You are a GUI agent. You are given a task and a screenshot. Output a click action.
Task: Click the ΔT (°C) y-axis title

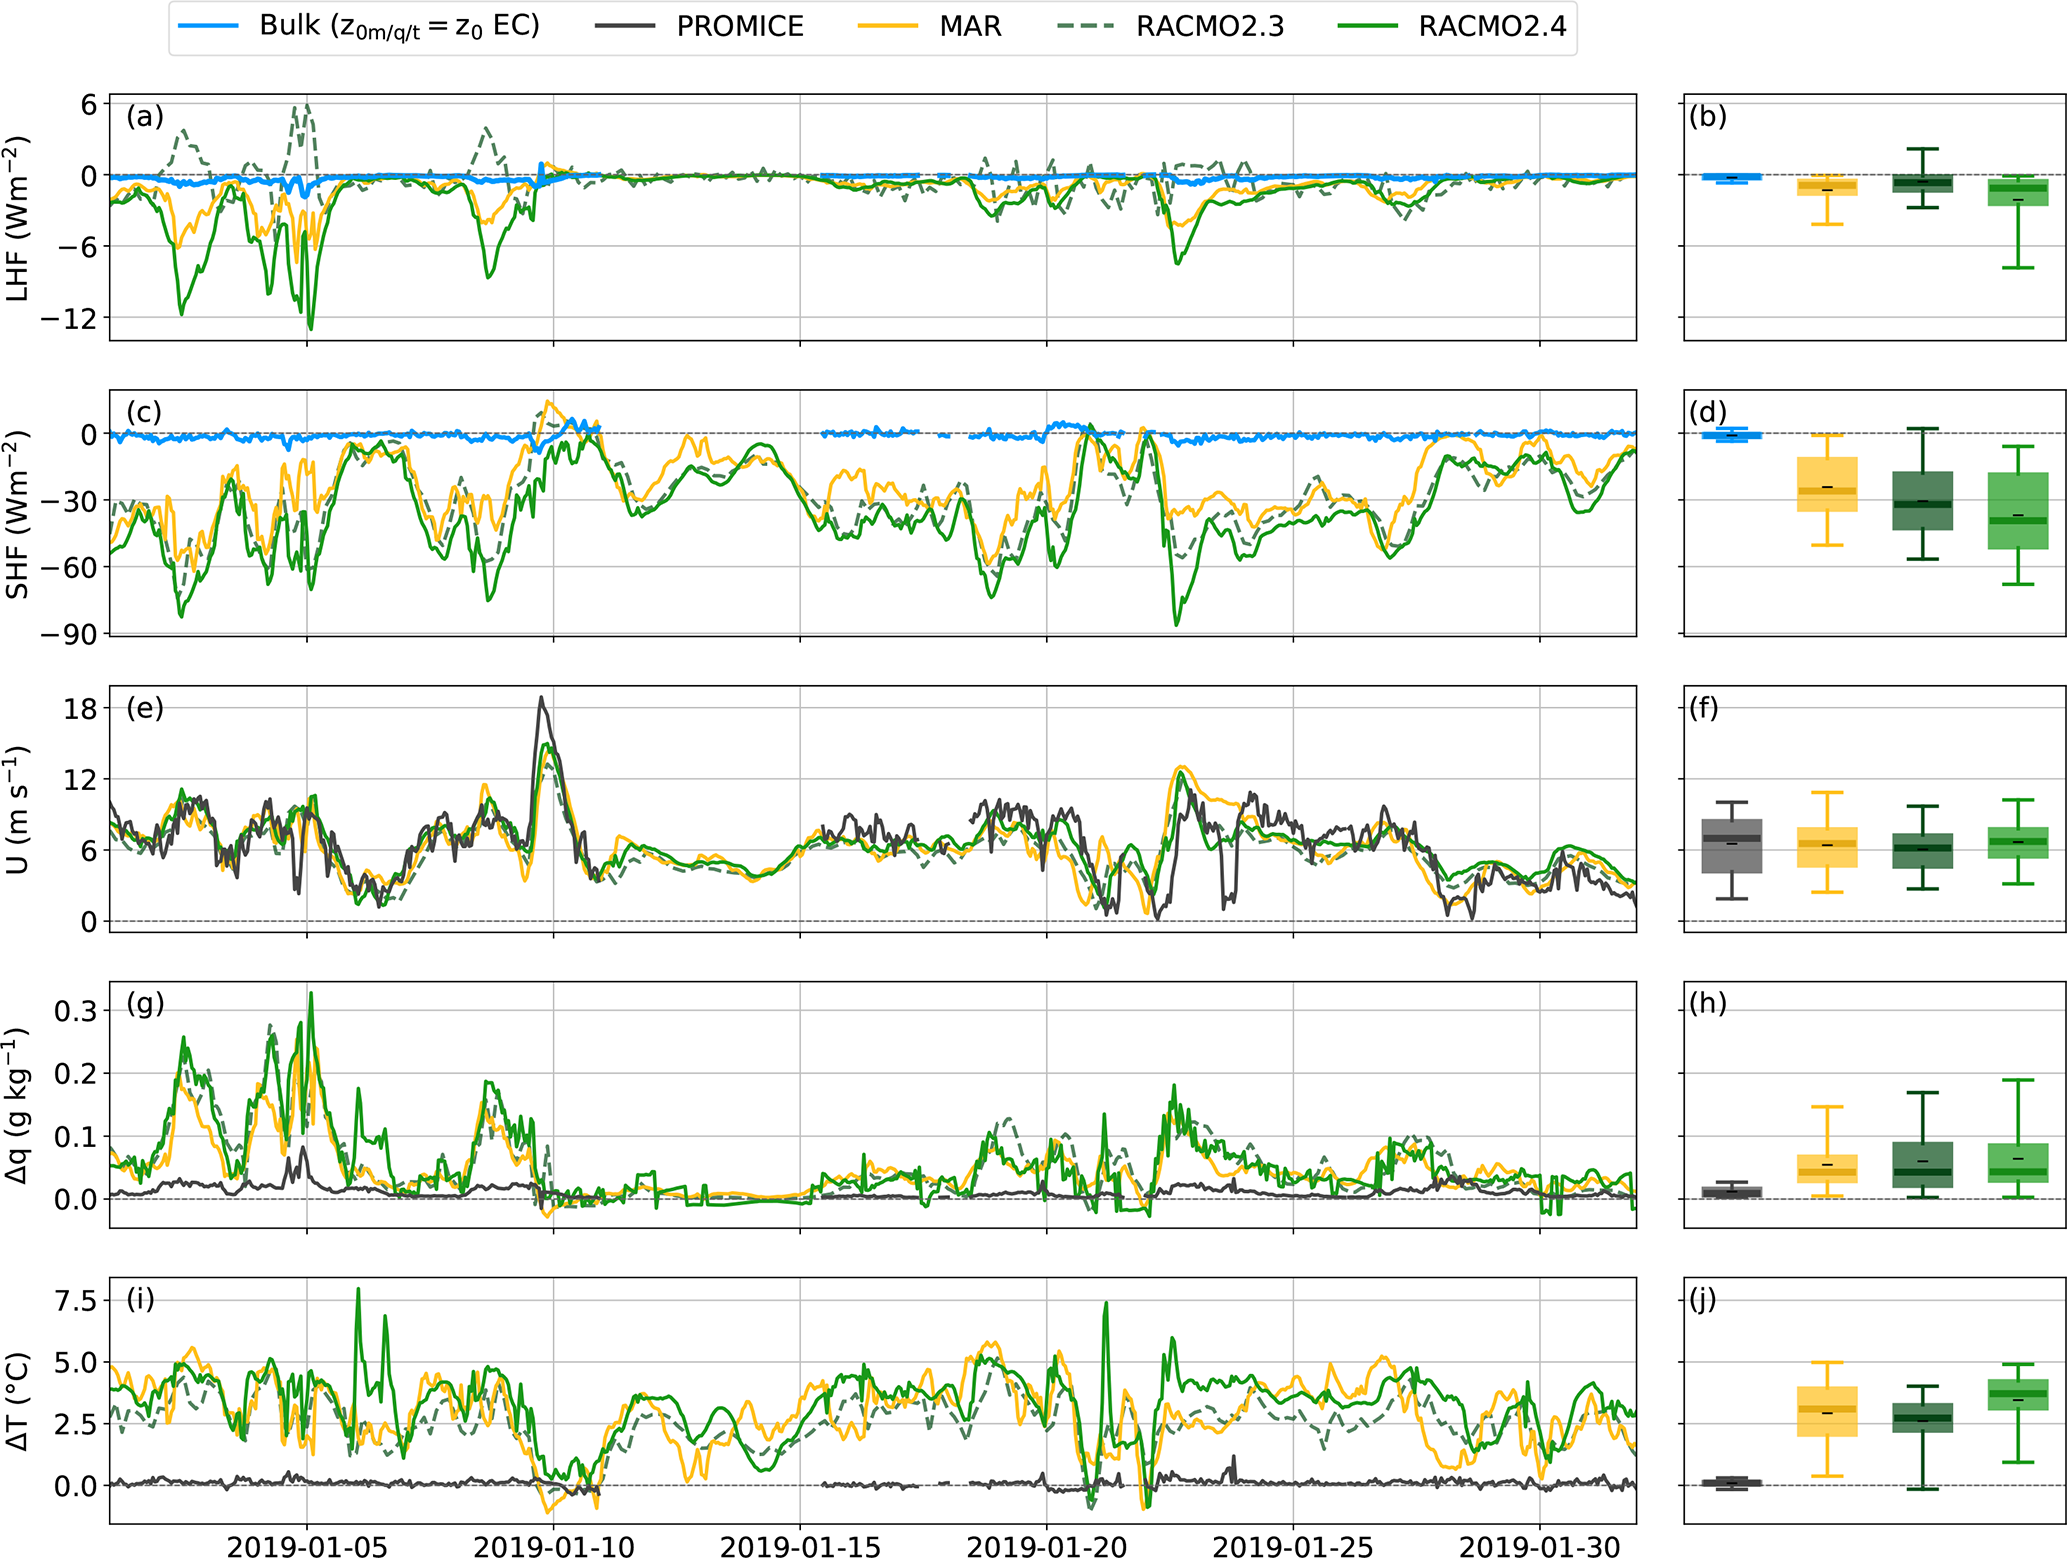pos(18,1402)
